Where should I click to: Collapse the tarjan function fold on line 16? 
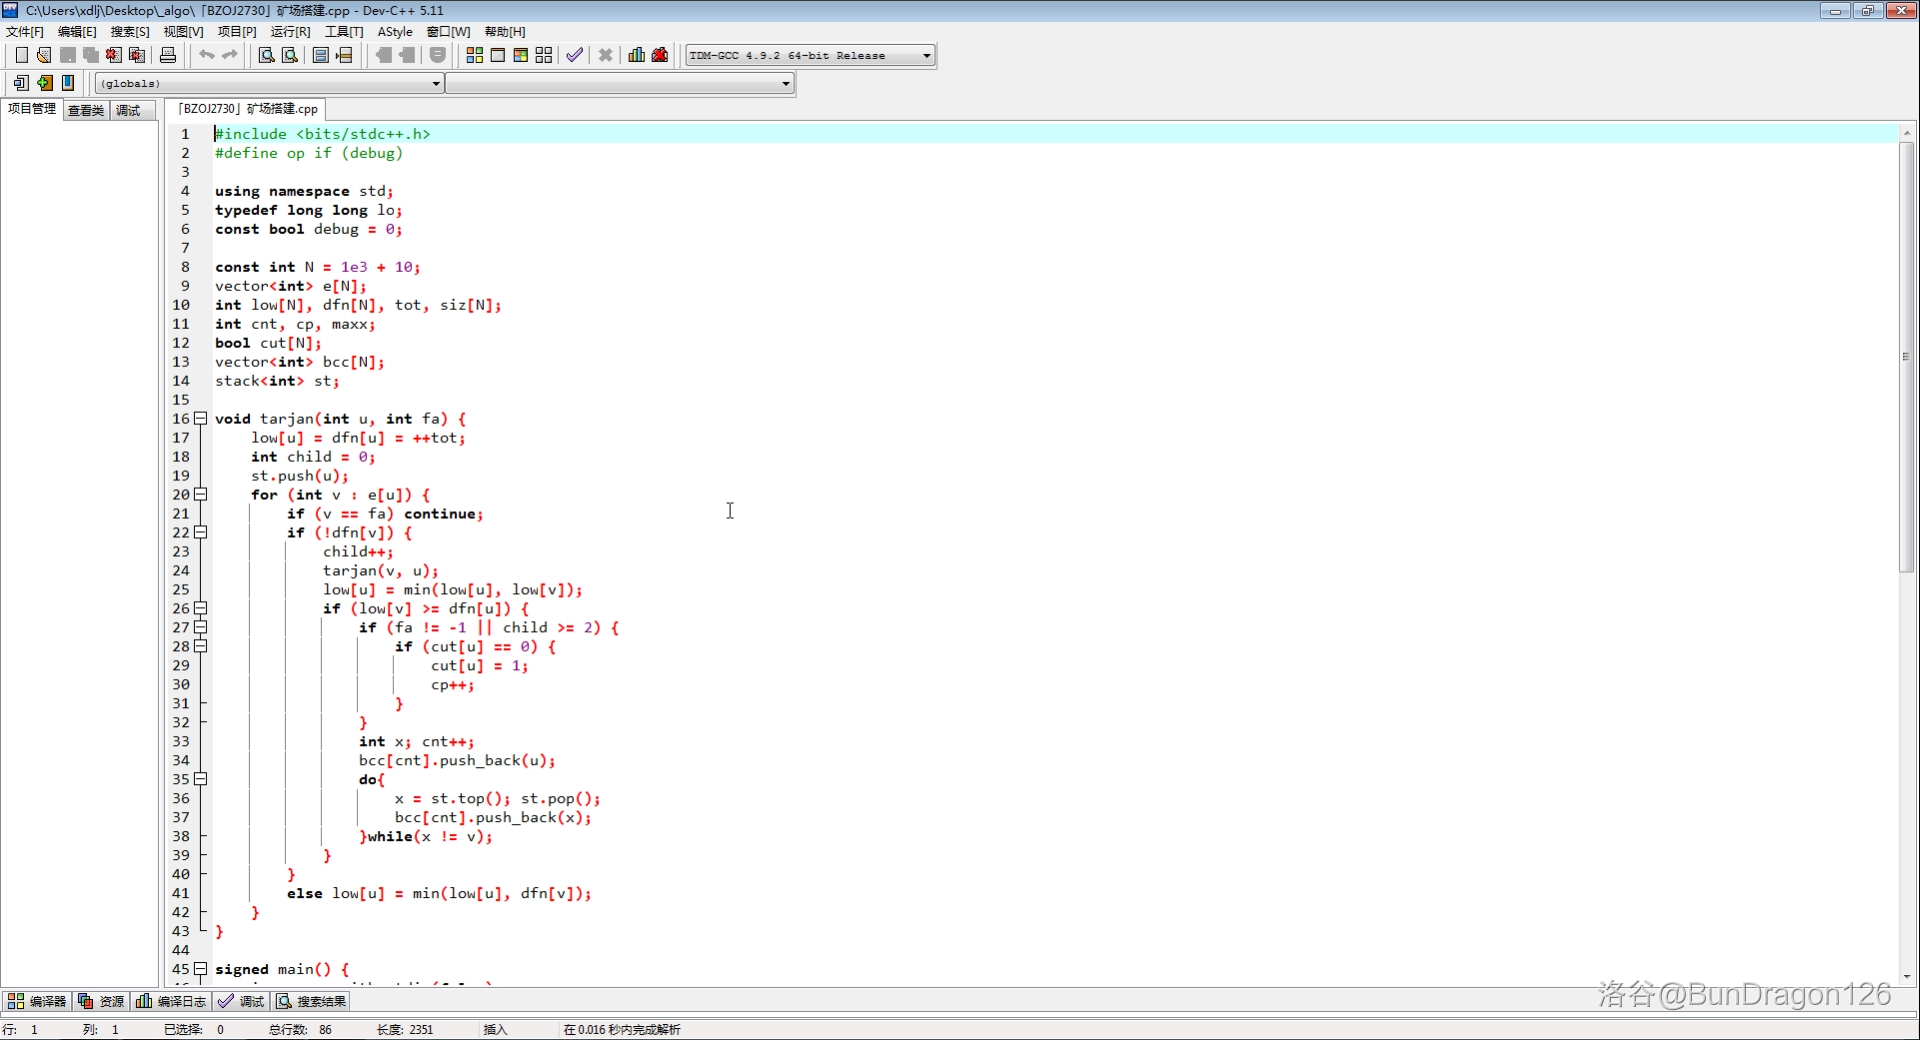coord(200,418)
